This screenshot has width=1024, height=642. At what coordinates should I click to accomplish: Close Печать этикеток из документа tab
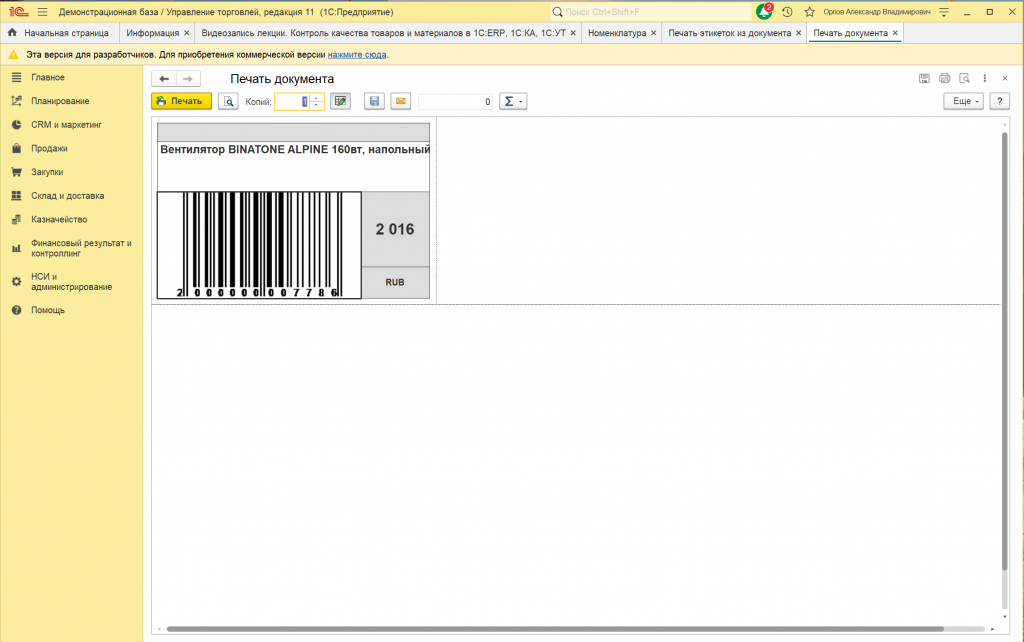coord(799,33)
